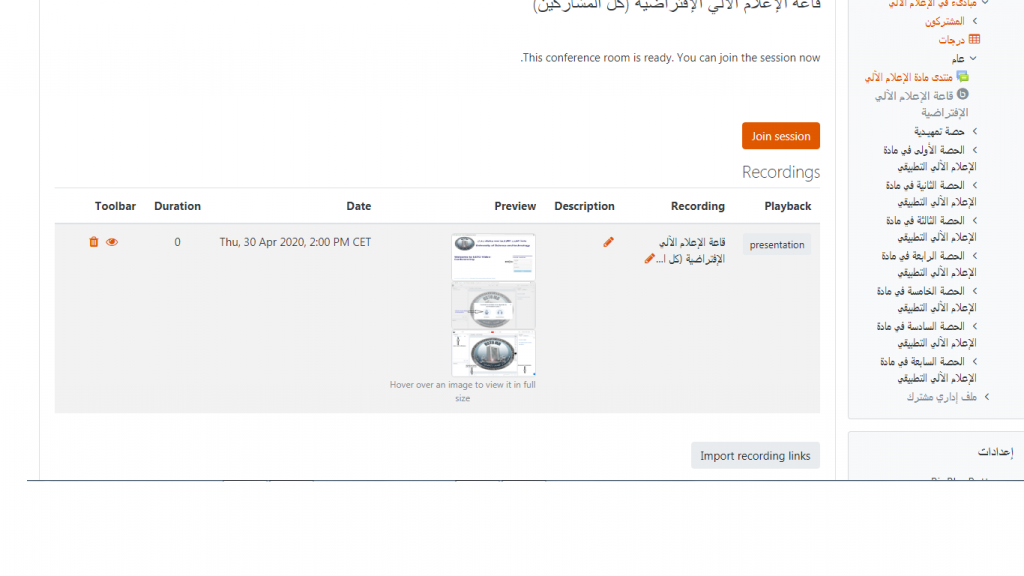Screen dimensions: 1024x576
Task: Edit the recording name with the pencil icon
Action: pos(649,259)
